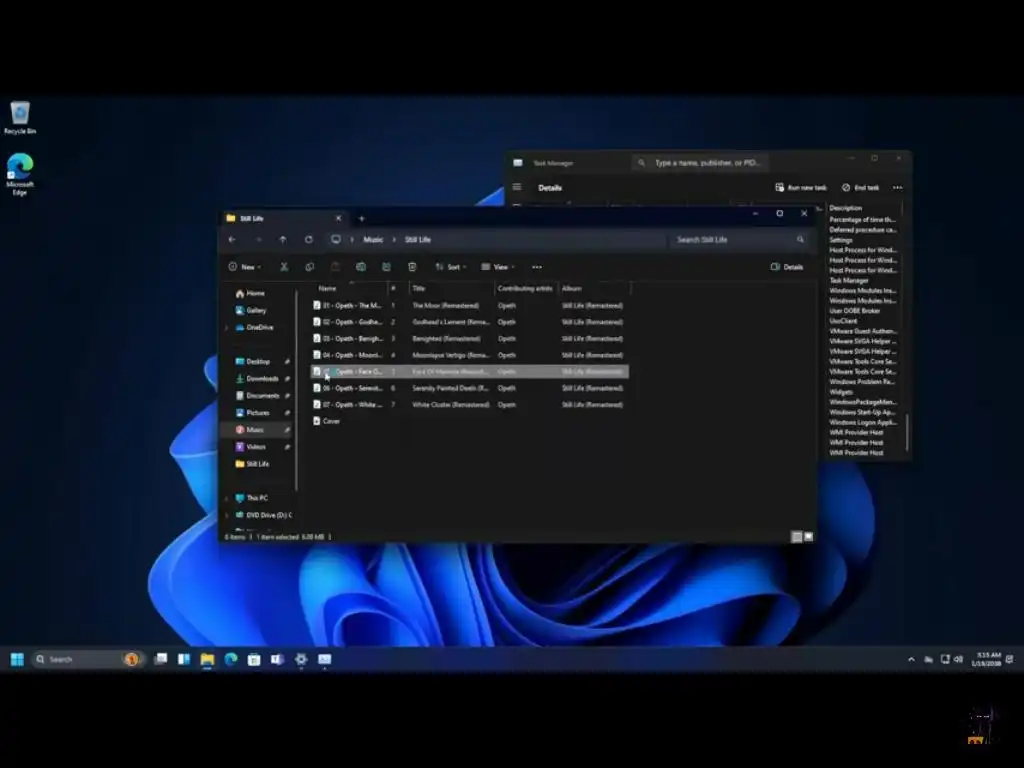Open the View dropdown
The width and height of the screenshot is (1024, 768).
click(498, 267)
